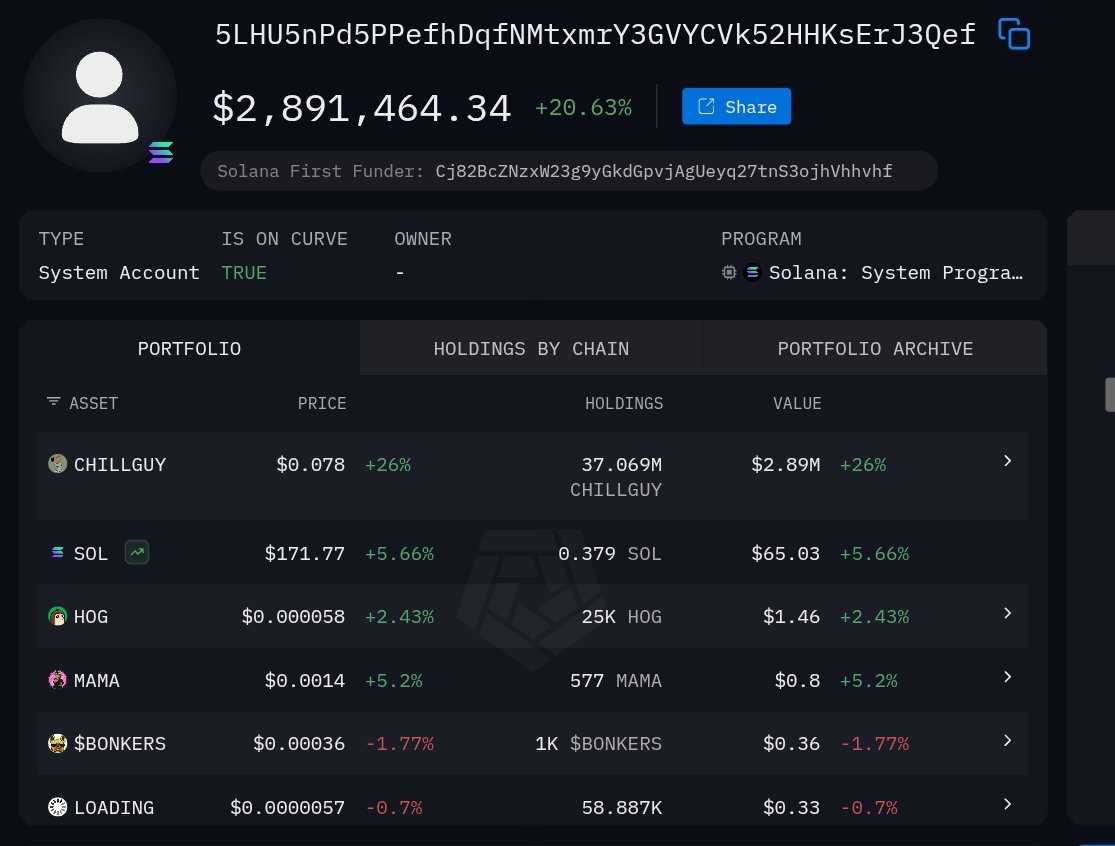The height and width of the screenshot is (846, 1115).
Task: Open the Solana First Funder address link
Action: (663, 171)
